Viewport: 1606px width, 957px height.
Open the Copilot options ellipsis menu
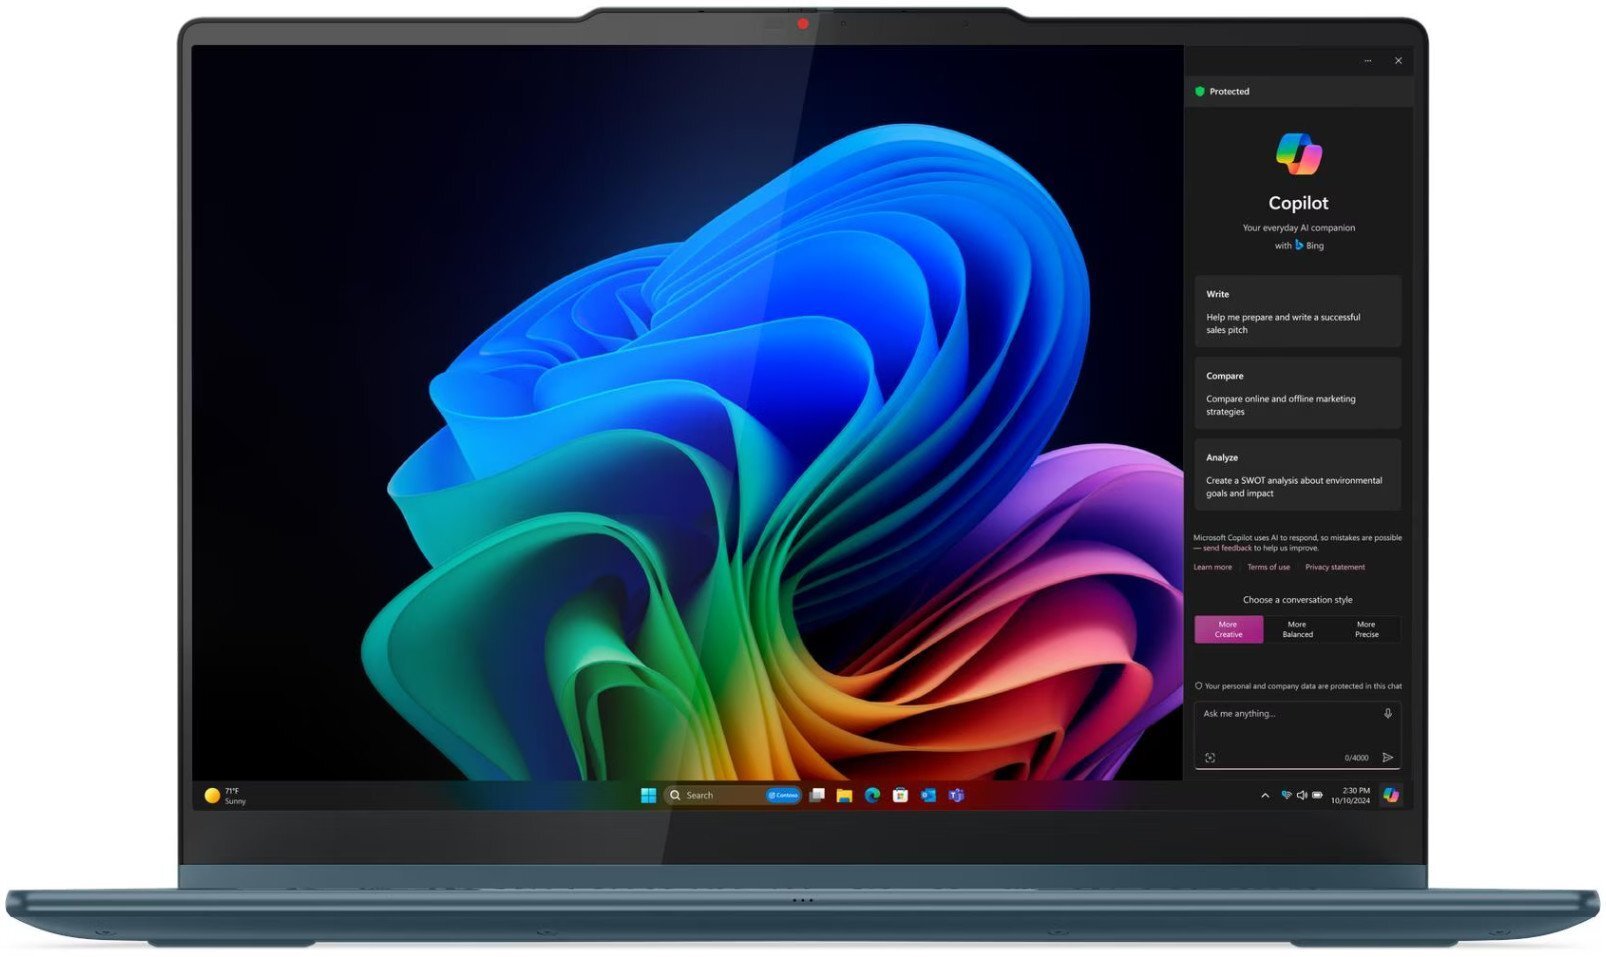click(x=1367, y=60)
